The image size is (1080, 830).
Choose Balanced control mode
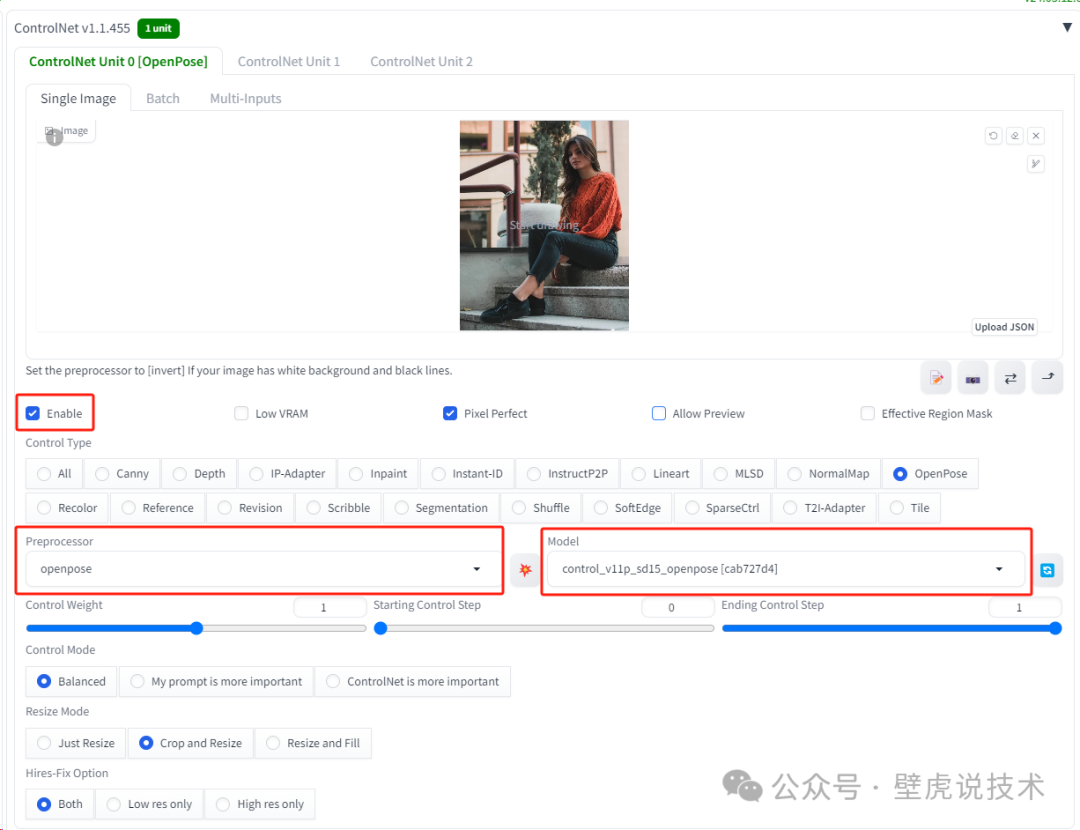72,681
